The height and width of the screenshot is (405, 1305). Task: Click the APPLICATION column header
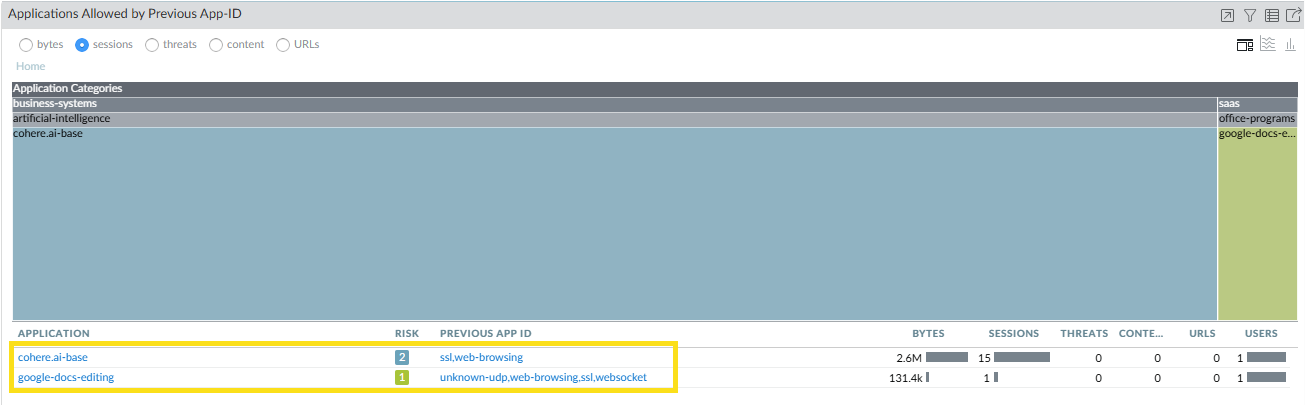coord(54,334)
